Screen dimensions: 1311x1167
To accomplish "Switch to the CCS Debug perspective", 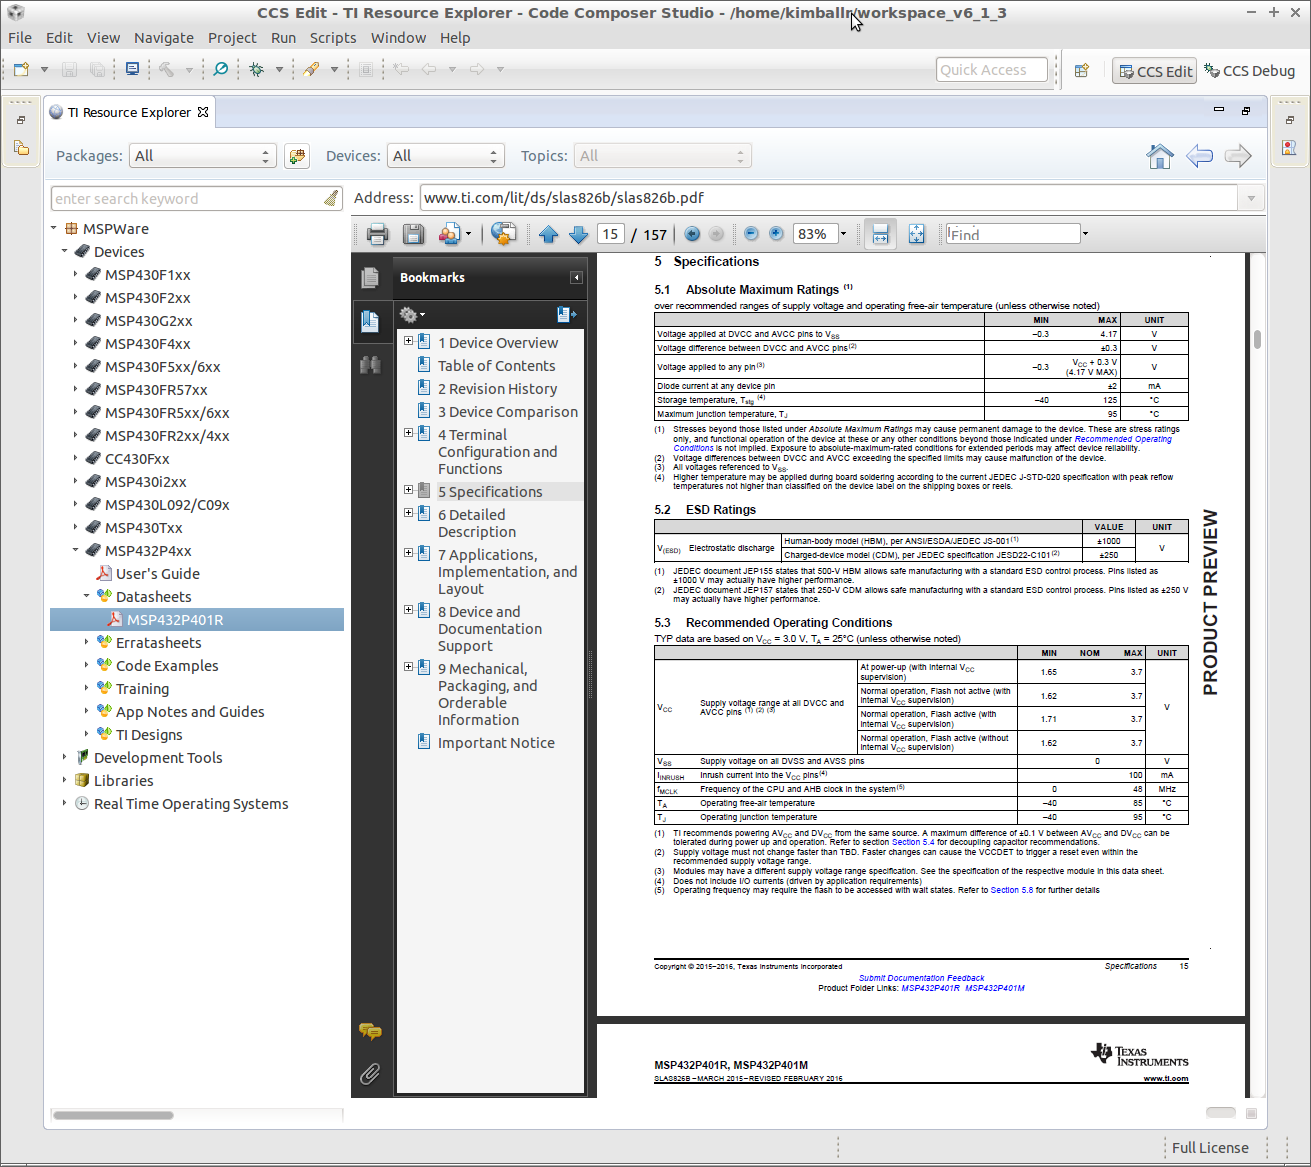I will point(1249,70).
